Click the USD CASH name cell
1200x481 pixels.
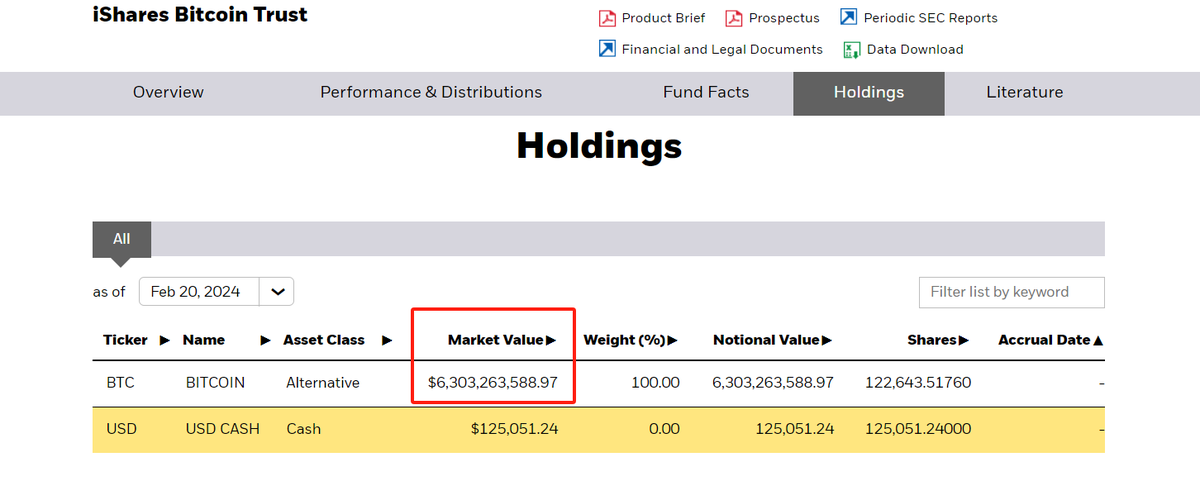[x=223, y=429]
